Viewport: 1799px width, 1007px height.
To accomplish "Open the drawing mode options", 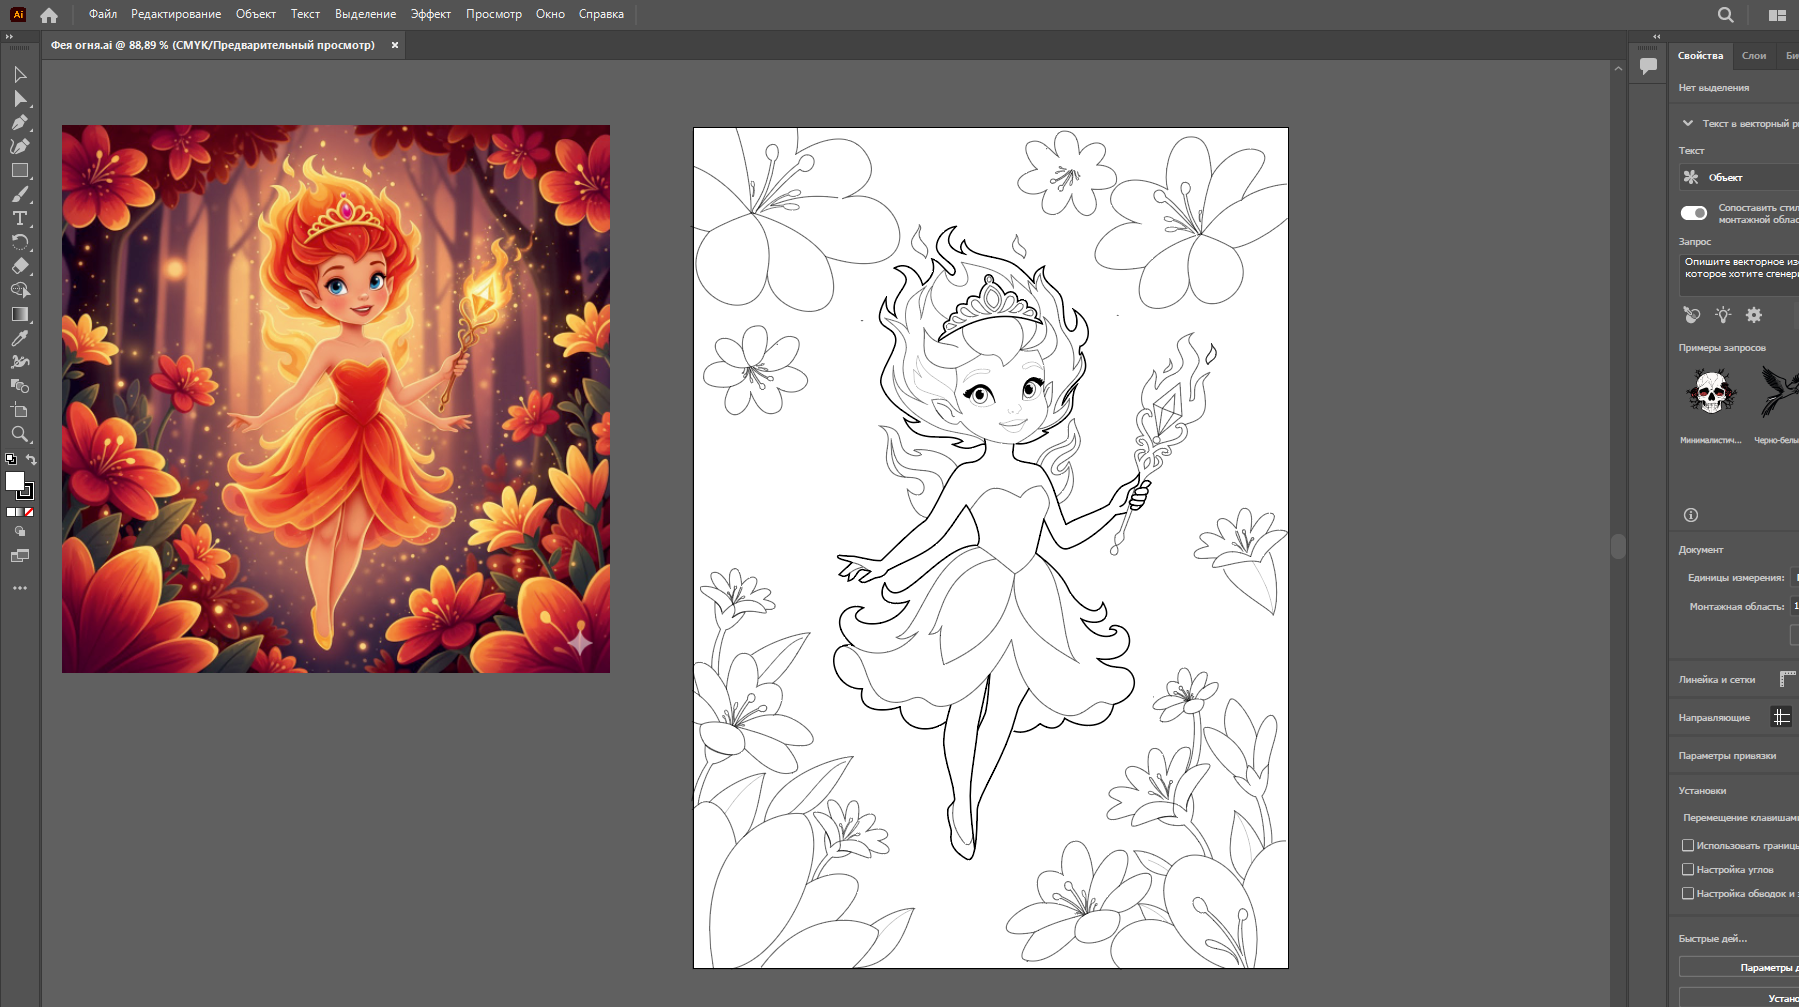I will pos(20,532).
